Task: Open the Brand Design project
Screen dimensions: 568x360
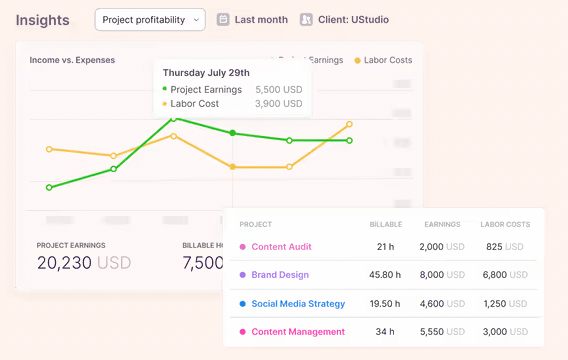Action: click(280, 275)
